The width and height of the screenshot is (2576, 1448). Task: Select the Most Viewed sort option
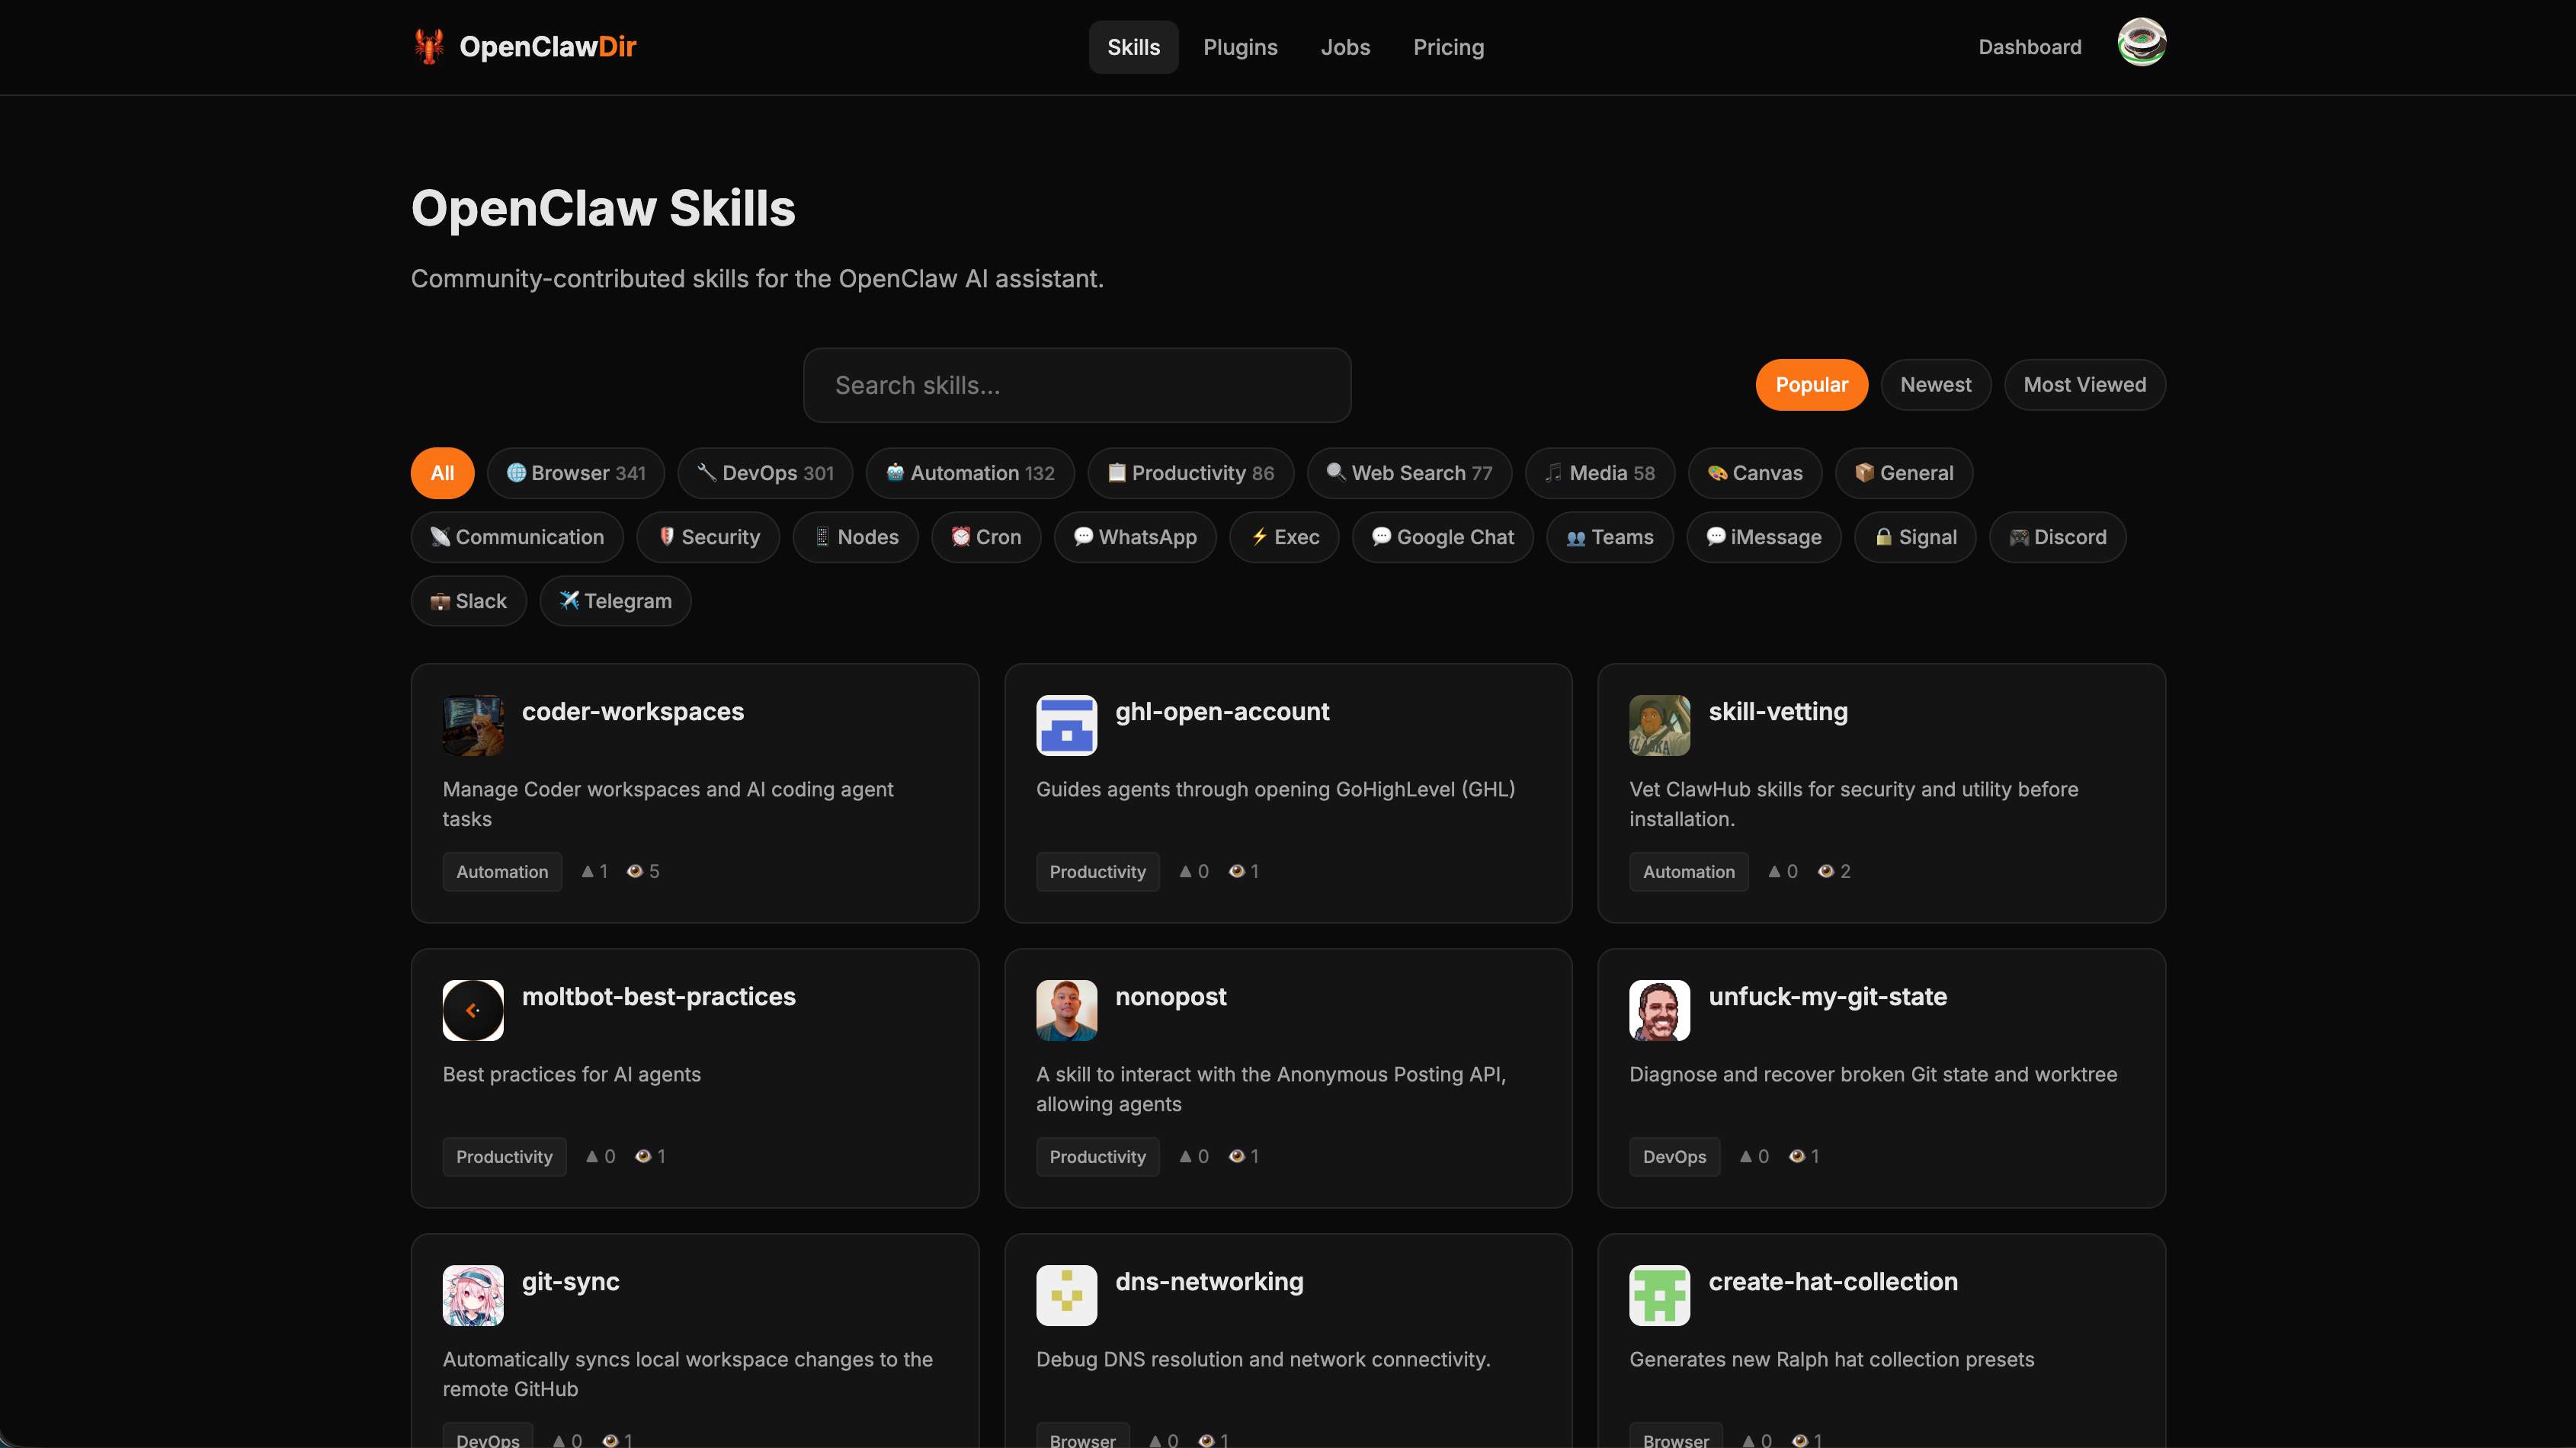click(2084, 384)
